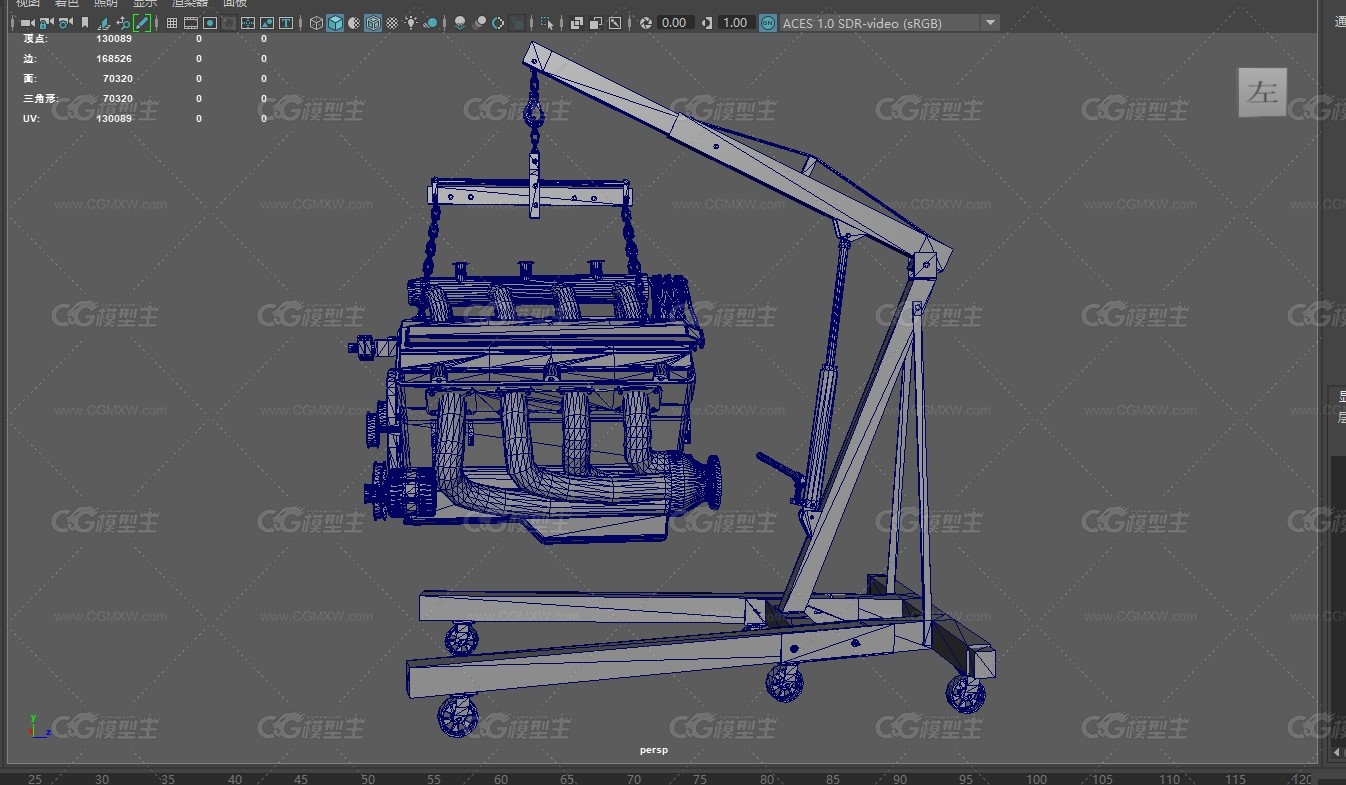
Task: Click the Gamma reset icon
Action: tap(708, 22)
